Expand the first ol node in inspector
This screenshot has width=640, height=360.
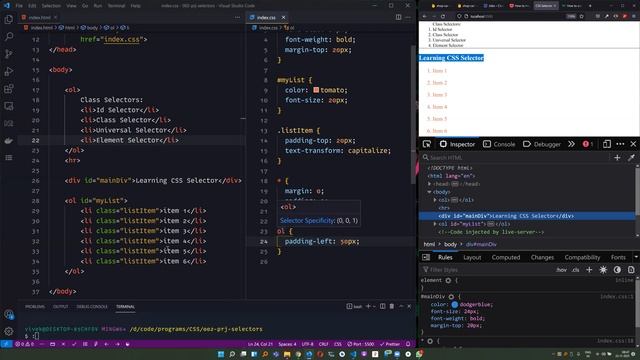(x=435, y=200)
